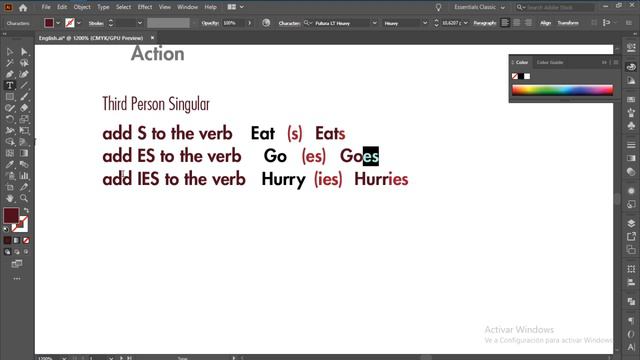Select the Width tool
Image resolution: width=640 pixels, height=360 pixels.
[10, 131]
